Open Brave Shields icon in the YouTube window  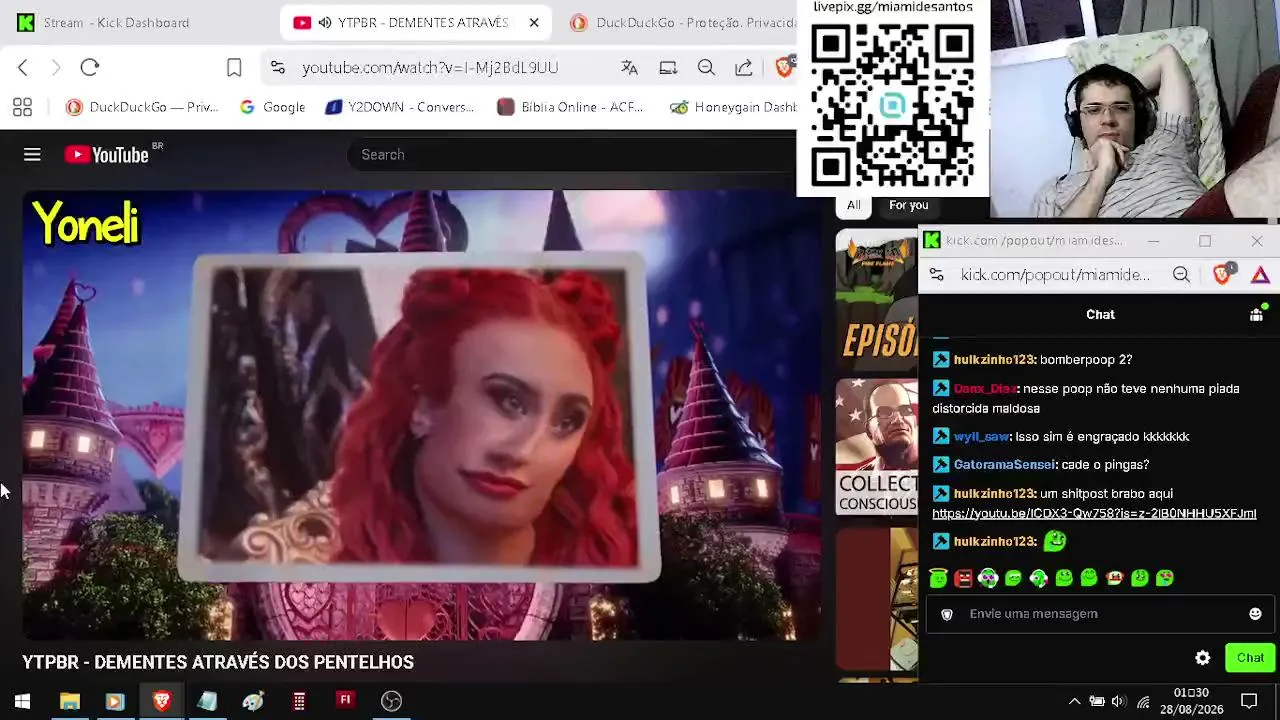tap(784, 67)
